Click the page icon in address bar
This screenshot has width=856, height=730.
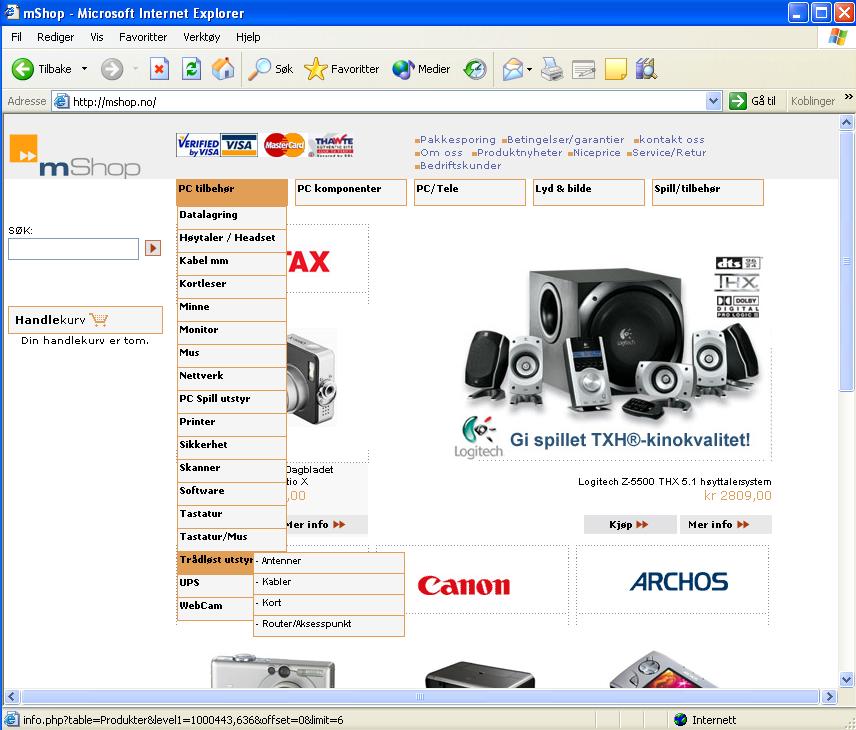tap(62, 102)
